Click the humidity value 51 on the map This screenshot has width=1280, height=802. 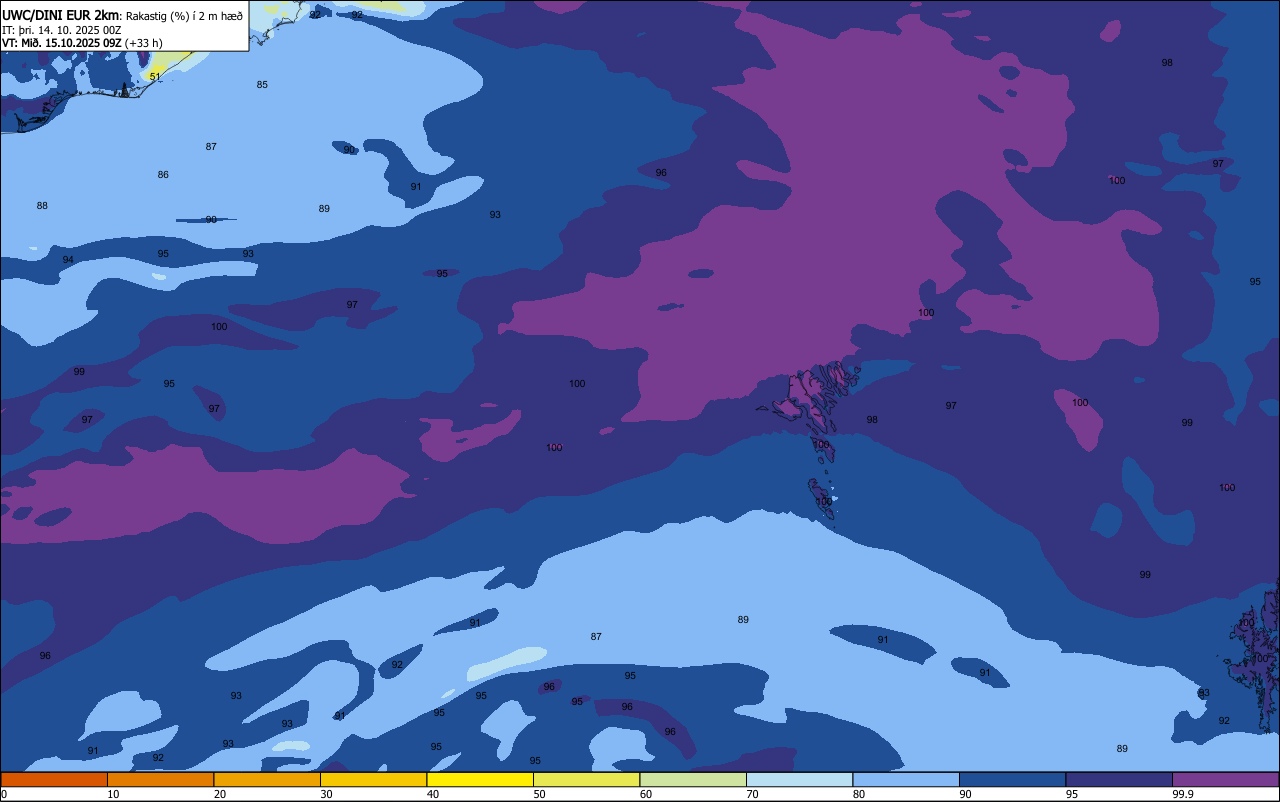coord(154,76)
